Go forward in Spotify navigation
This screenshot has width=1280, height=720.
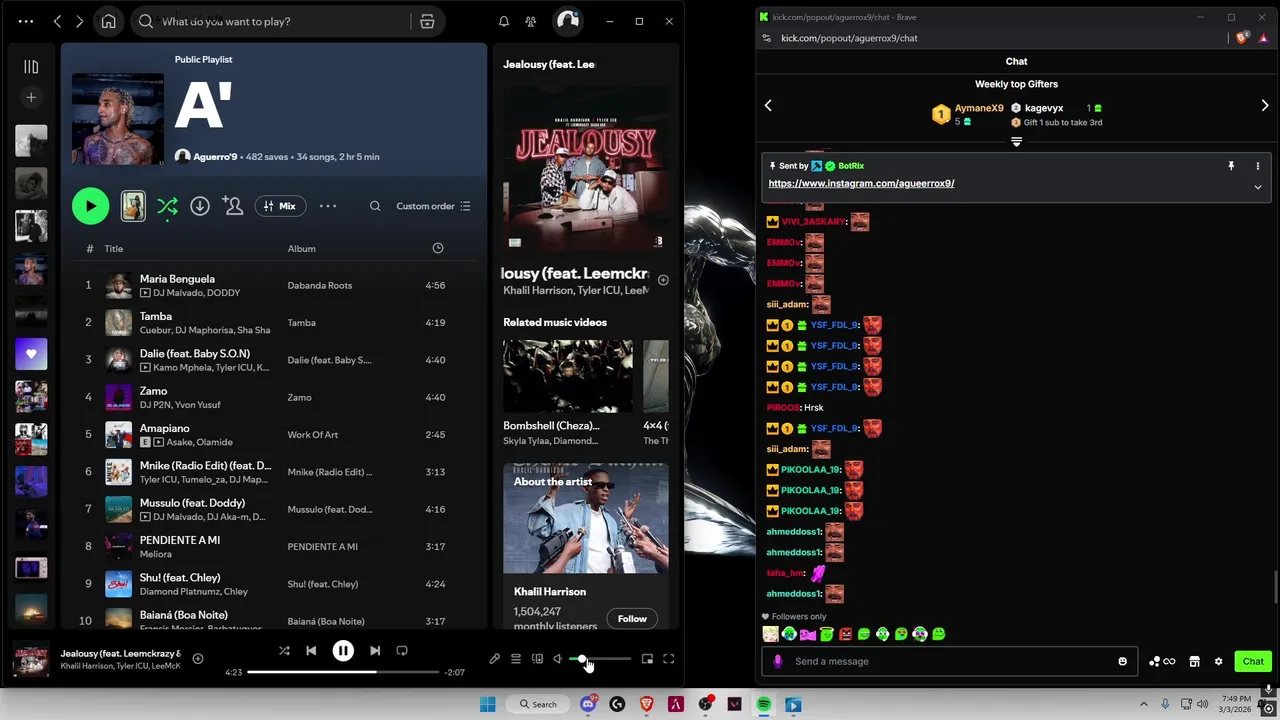click(x=79, y=21)
